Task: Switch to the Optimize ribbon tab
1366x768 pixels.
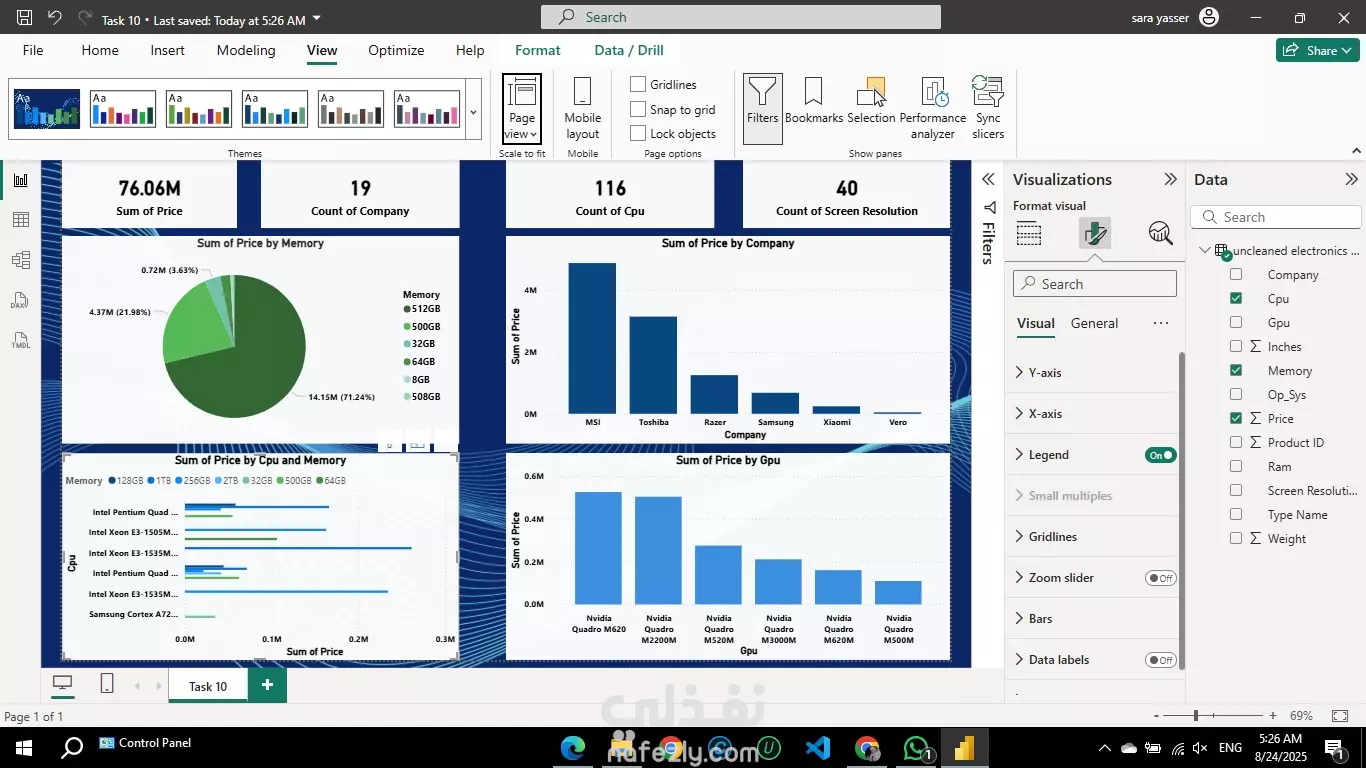Action: (x=396, y=50)
